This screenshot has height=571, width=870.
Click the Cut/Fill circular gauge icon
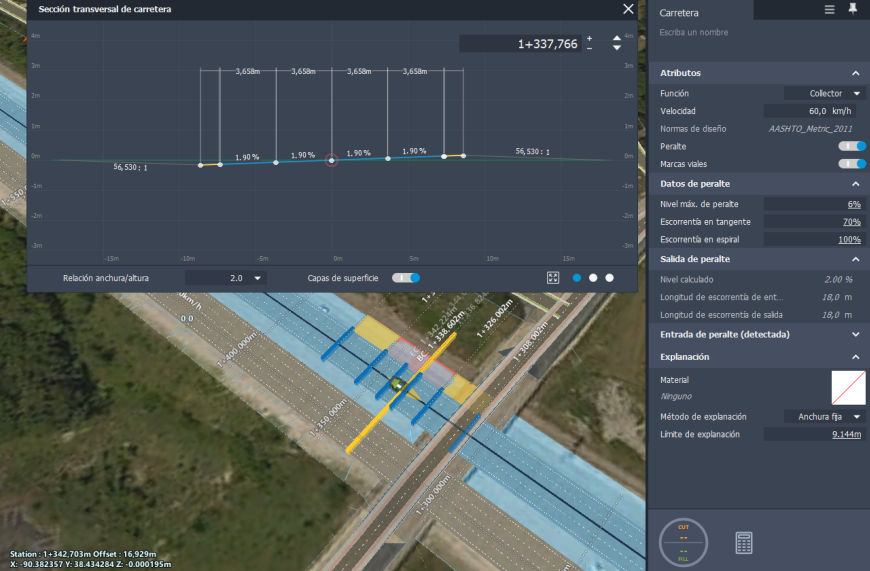pyautogui.click(x=684, y=543)
